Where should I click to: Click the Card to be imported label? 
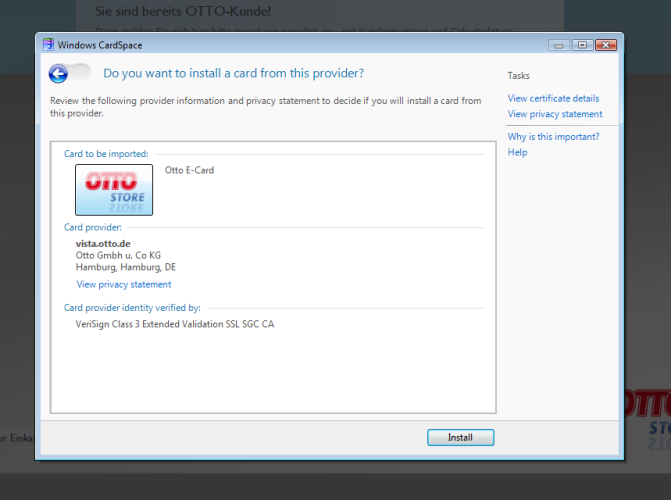coord(106,154)
